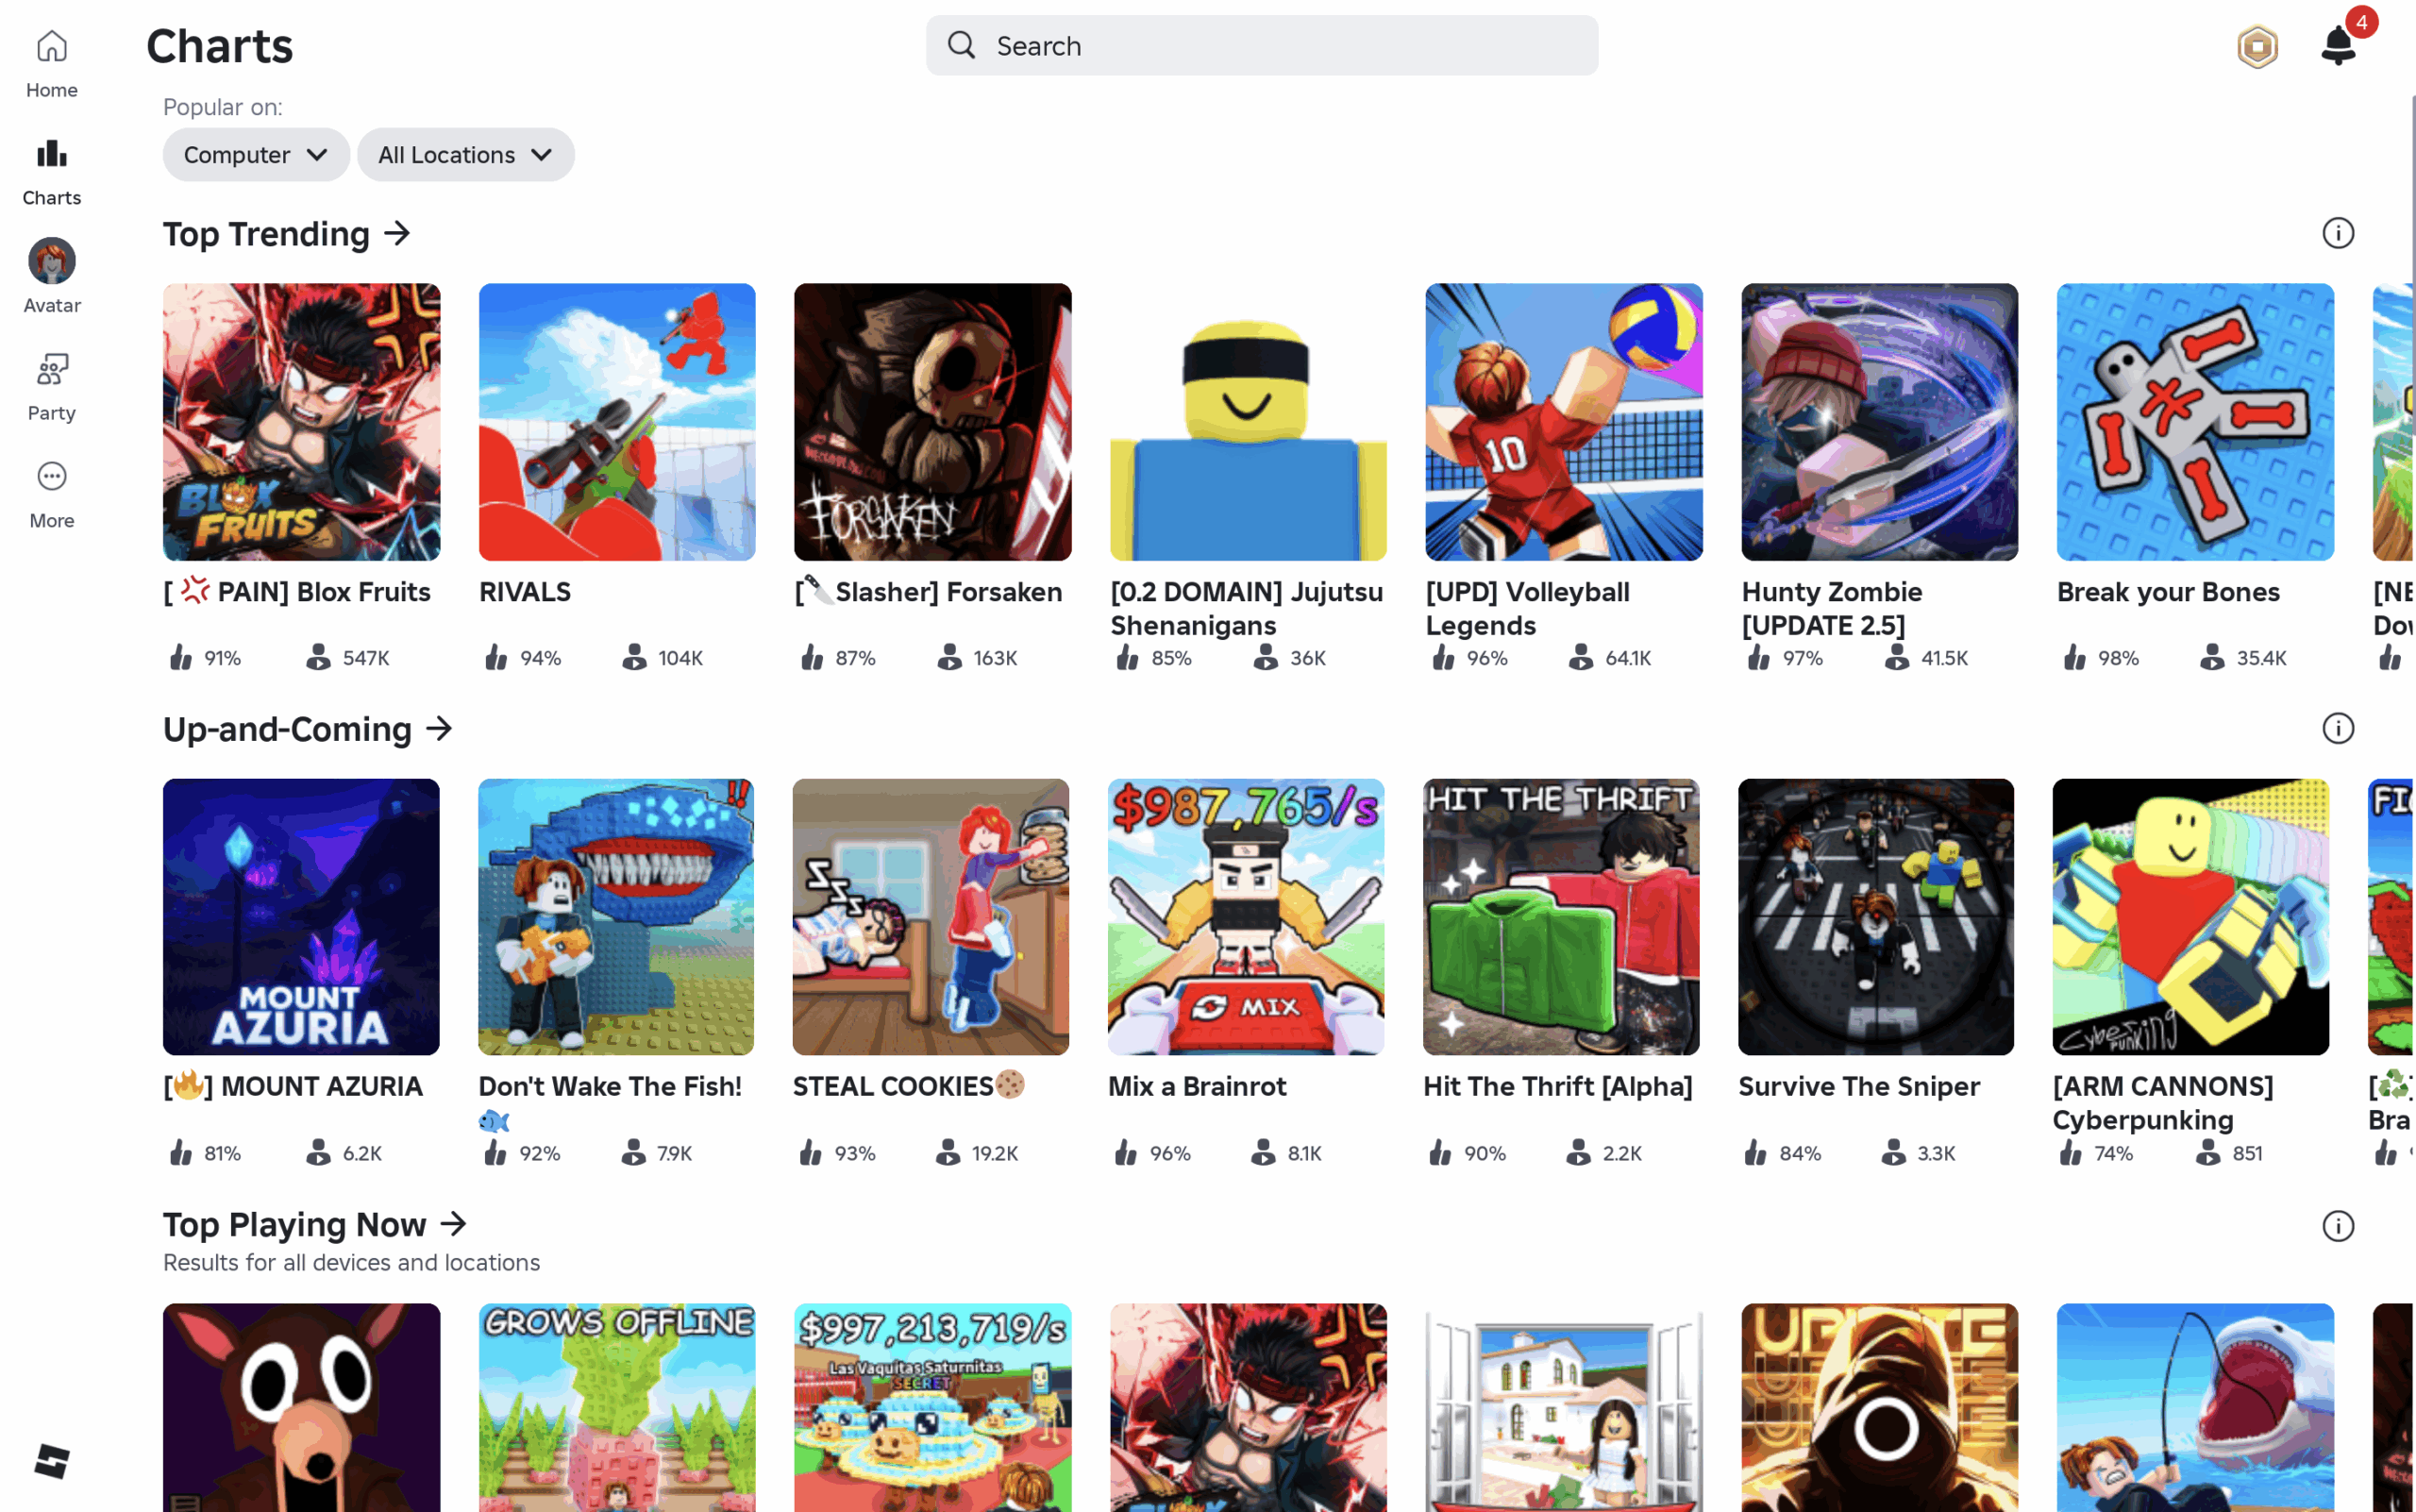Open Survive The Sniper thumbnail
2416x1512 pixels.
click(x=1876, y=917)
